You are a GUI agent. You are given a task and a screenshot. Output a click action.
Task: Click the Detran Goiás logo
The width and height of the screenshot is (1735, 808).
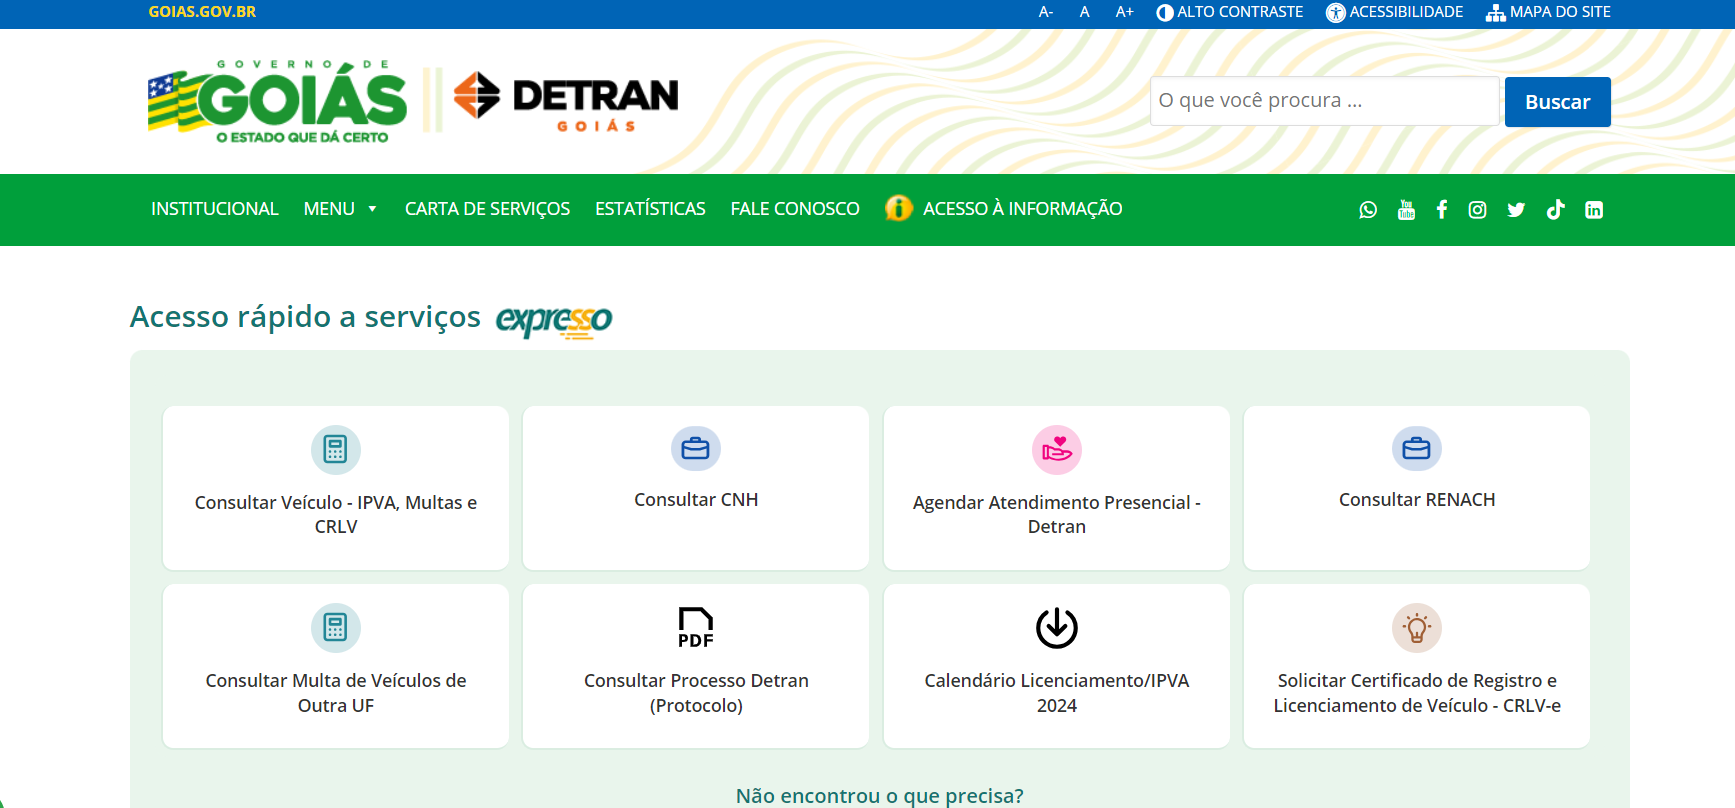point(566,100)
